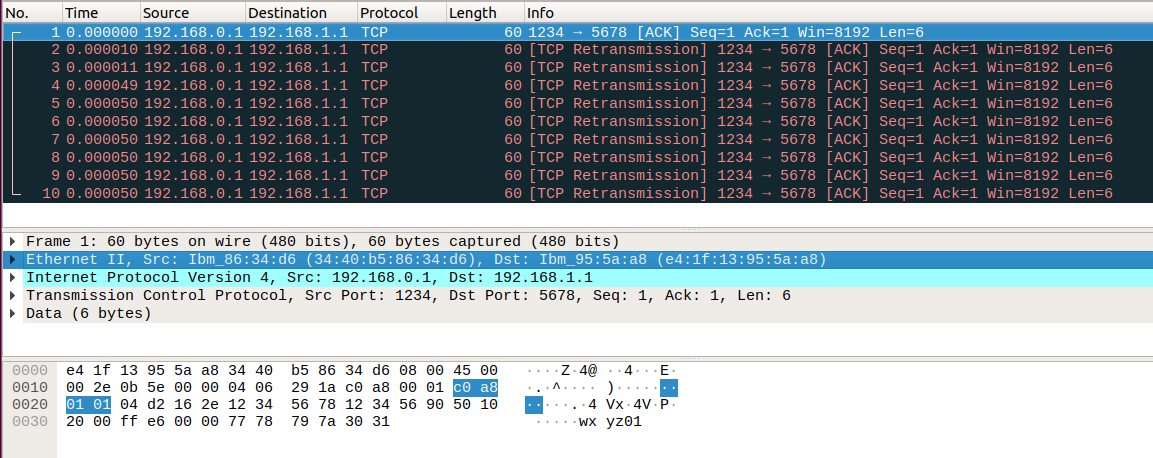
Task: Click hex offset 0020 label
Action: pyautogui.click(x=29, y=405)
